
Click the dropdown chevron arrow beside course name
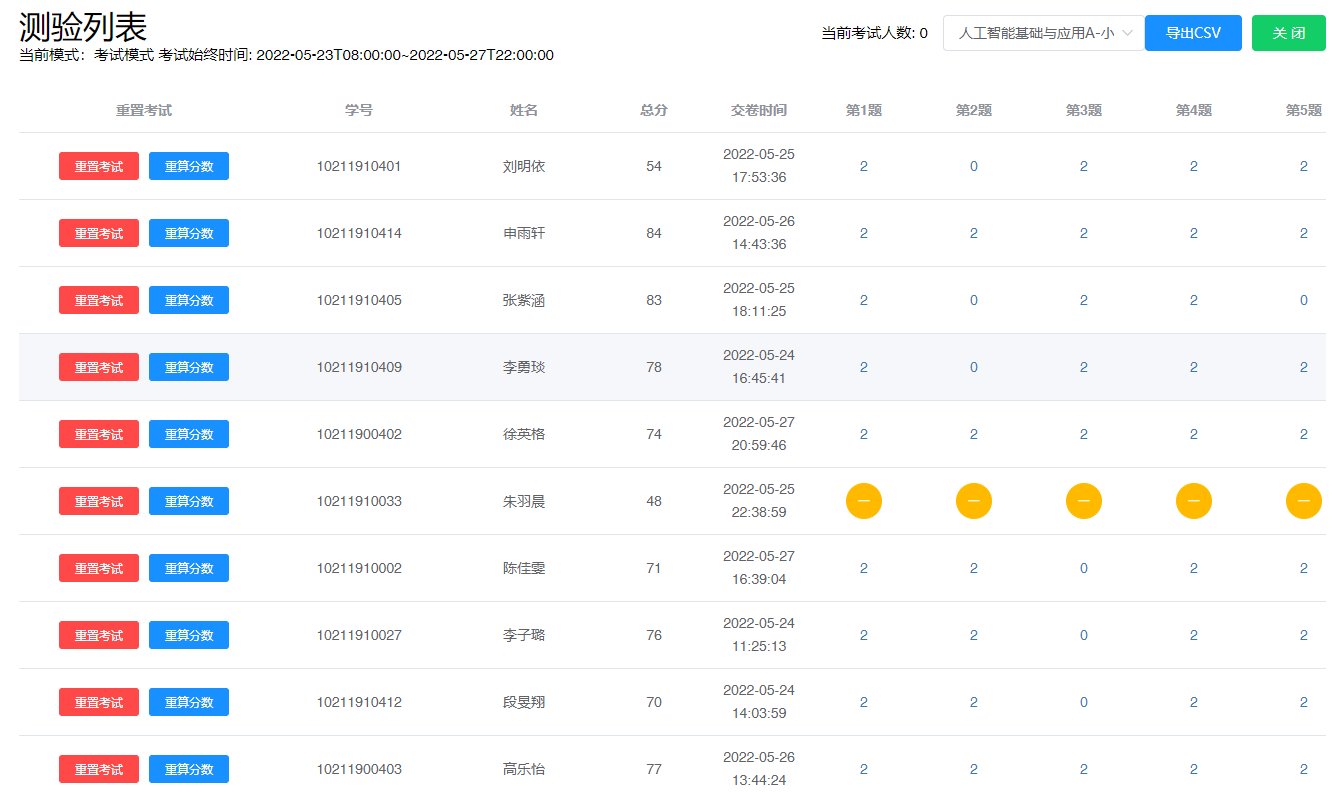point(1127,33)
